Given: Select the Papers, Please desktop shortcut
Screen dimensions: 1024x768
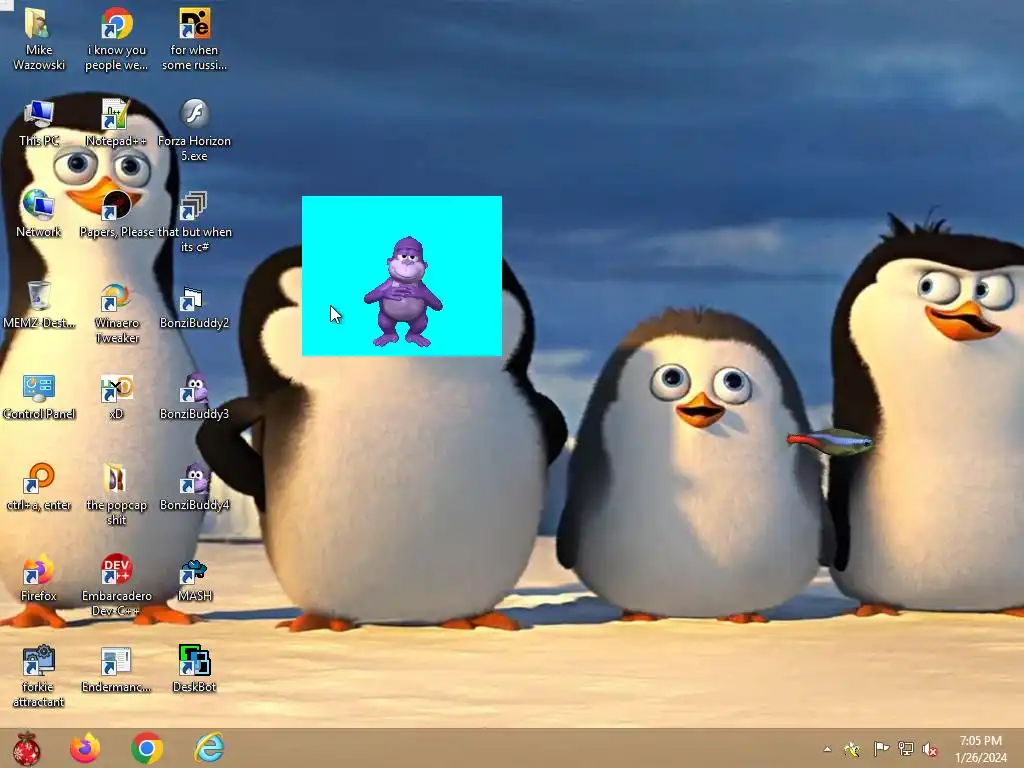Looking at the screenshot, I should (116, 214).
